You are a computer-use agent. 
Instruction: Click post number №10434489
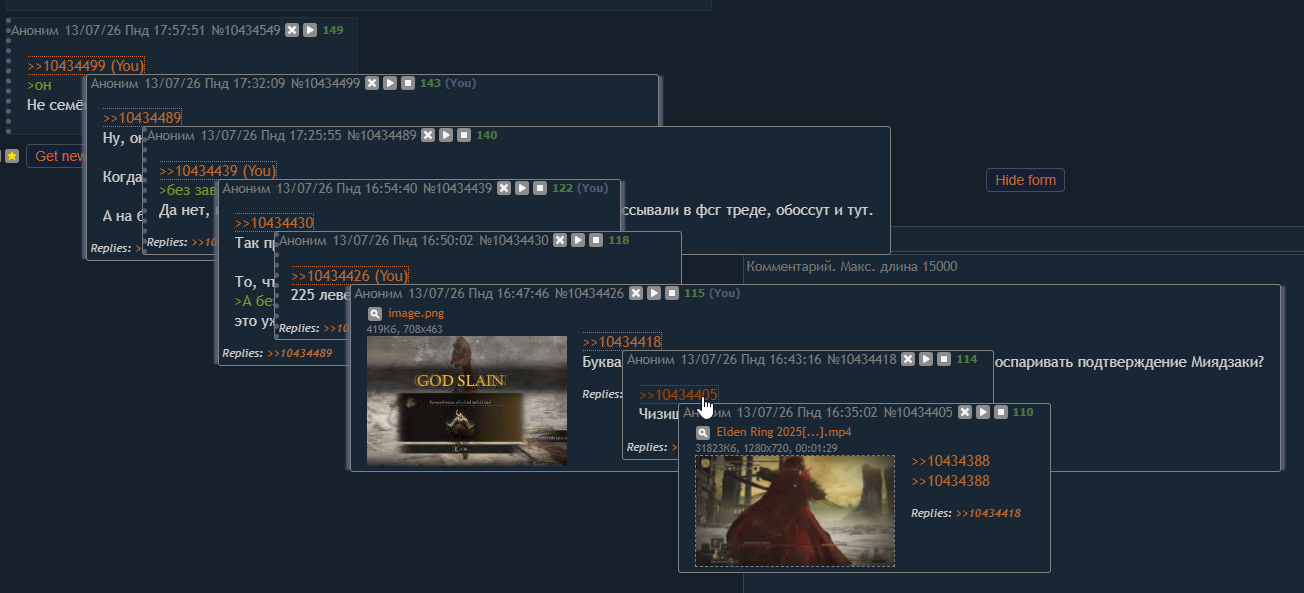point(382,135)
